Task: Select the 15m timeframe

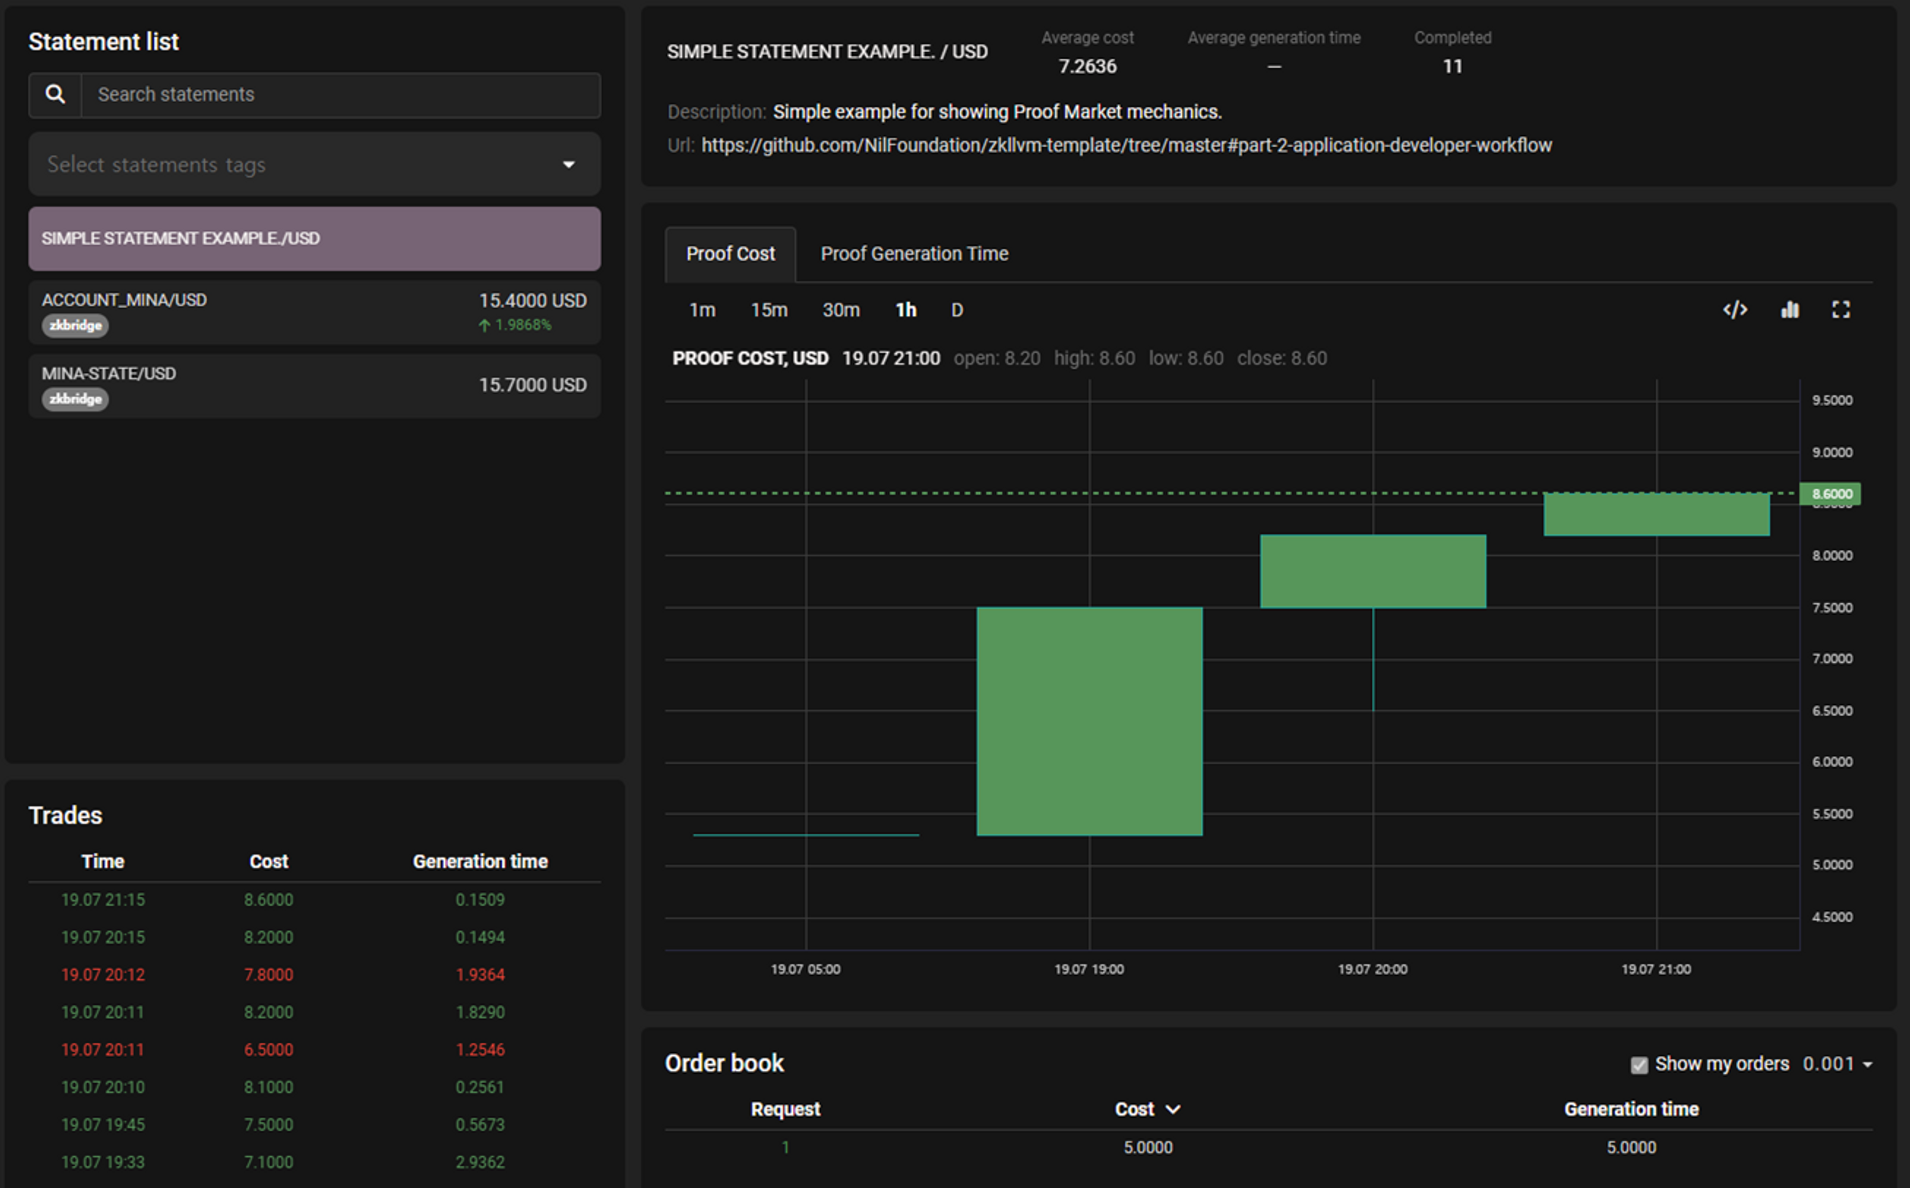Action: click(x=769, y=310)
